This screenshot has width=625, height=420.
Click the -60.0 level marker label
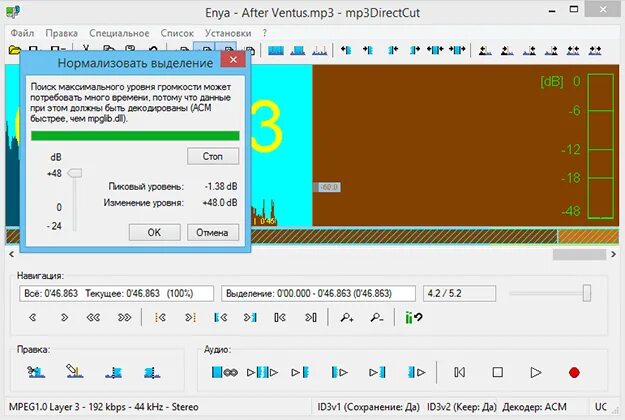click(329, 187)
